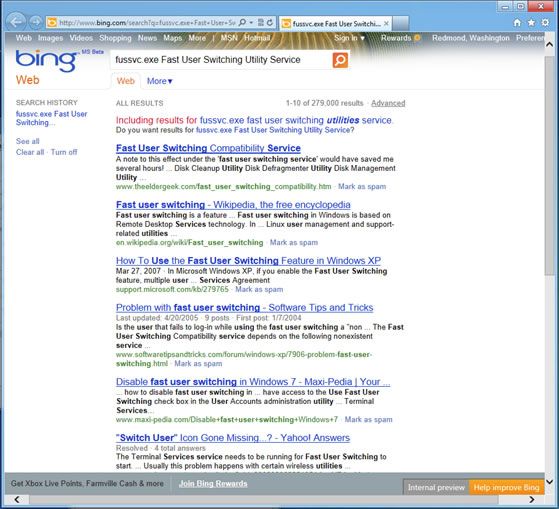The image size is (559, 509).
Task: Open the News menu item
Action: coord(147,38)
